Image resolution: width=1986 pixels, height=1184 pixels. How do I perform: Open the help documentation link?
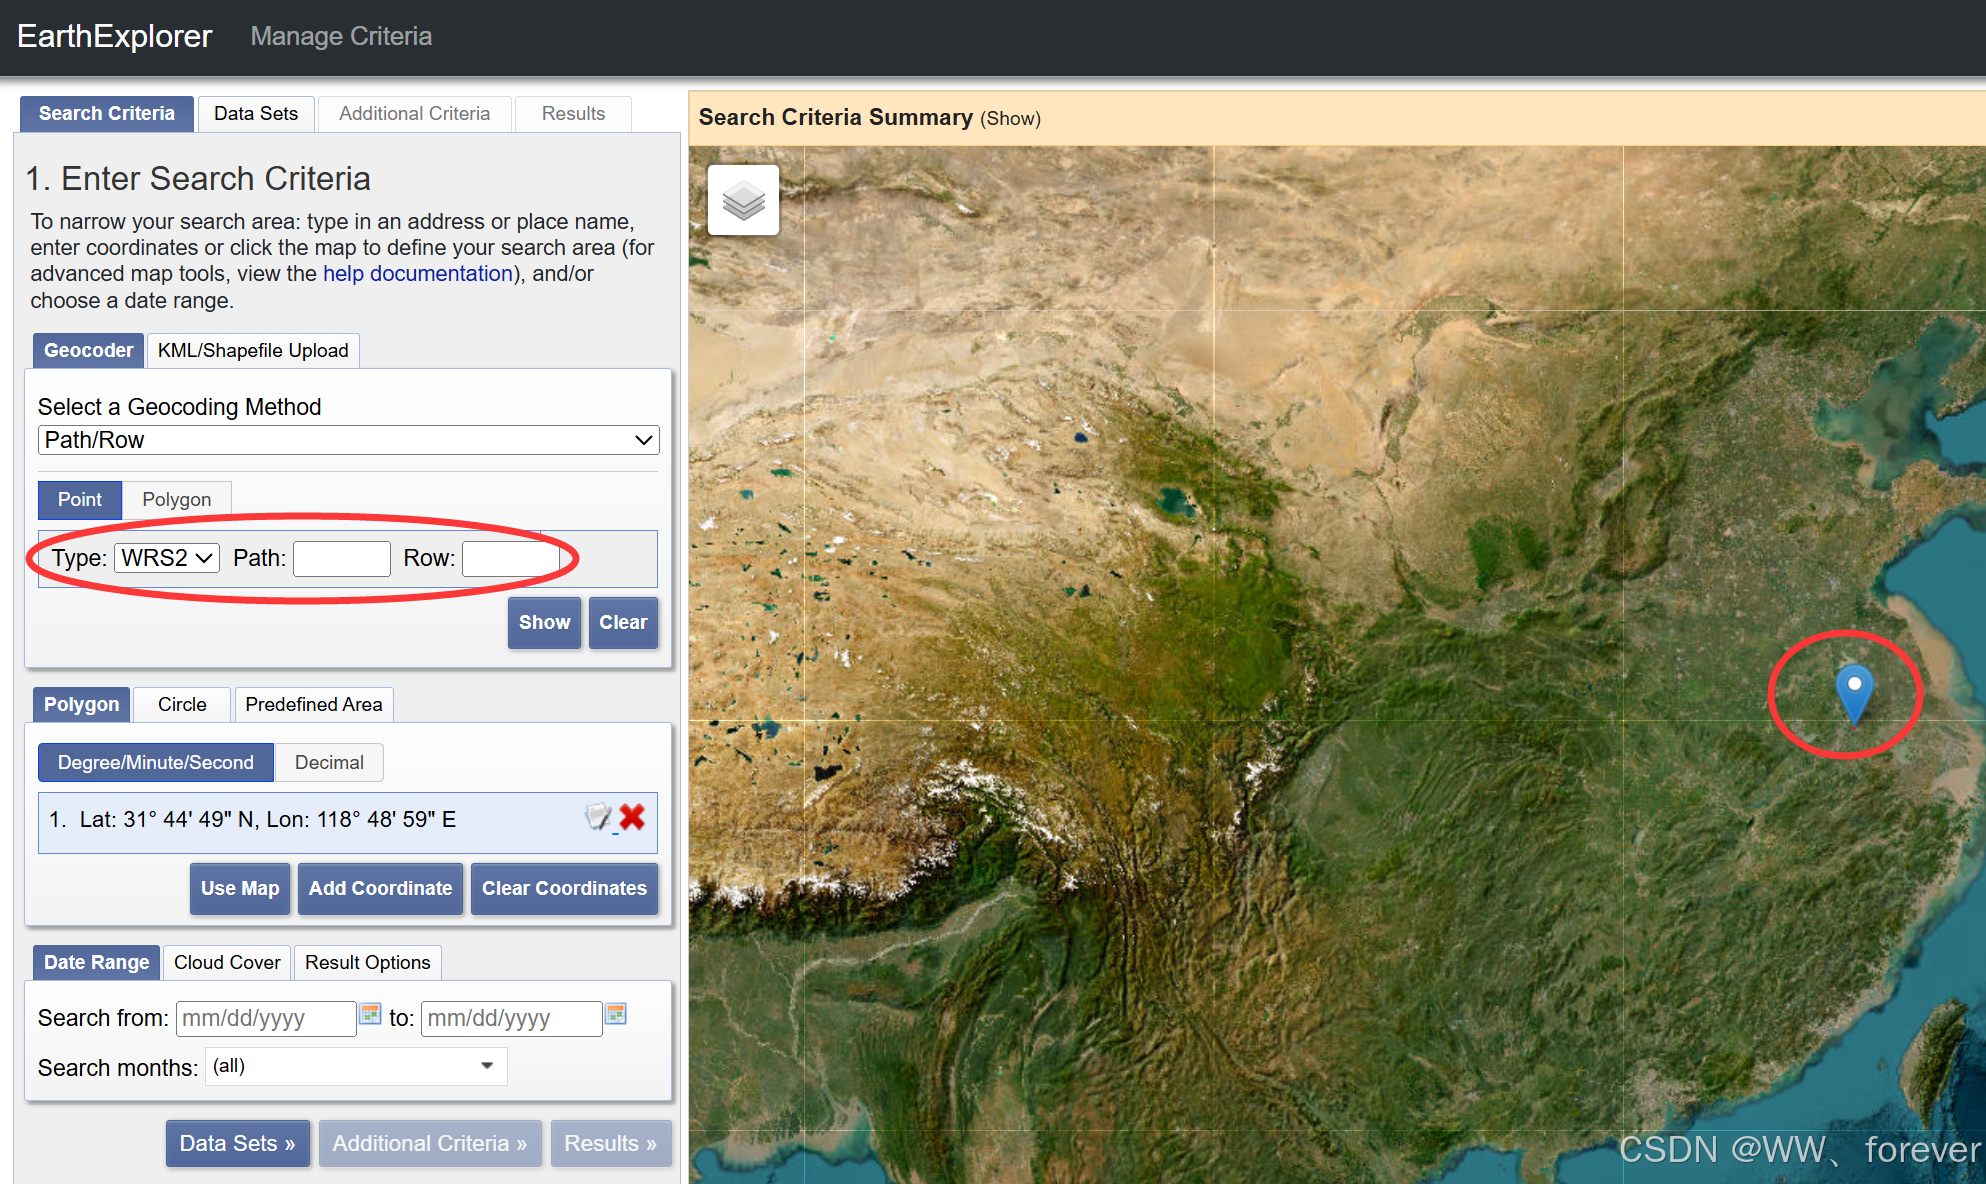pos(417,274)
